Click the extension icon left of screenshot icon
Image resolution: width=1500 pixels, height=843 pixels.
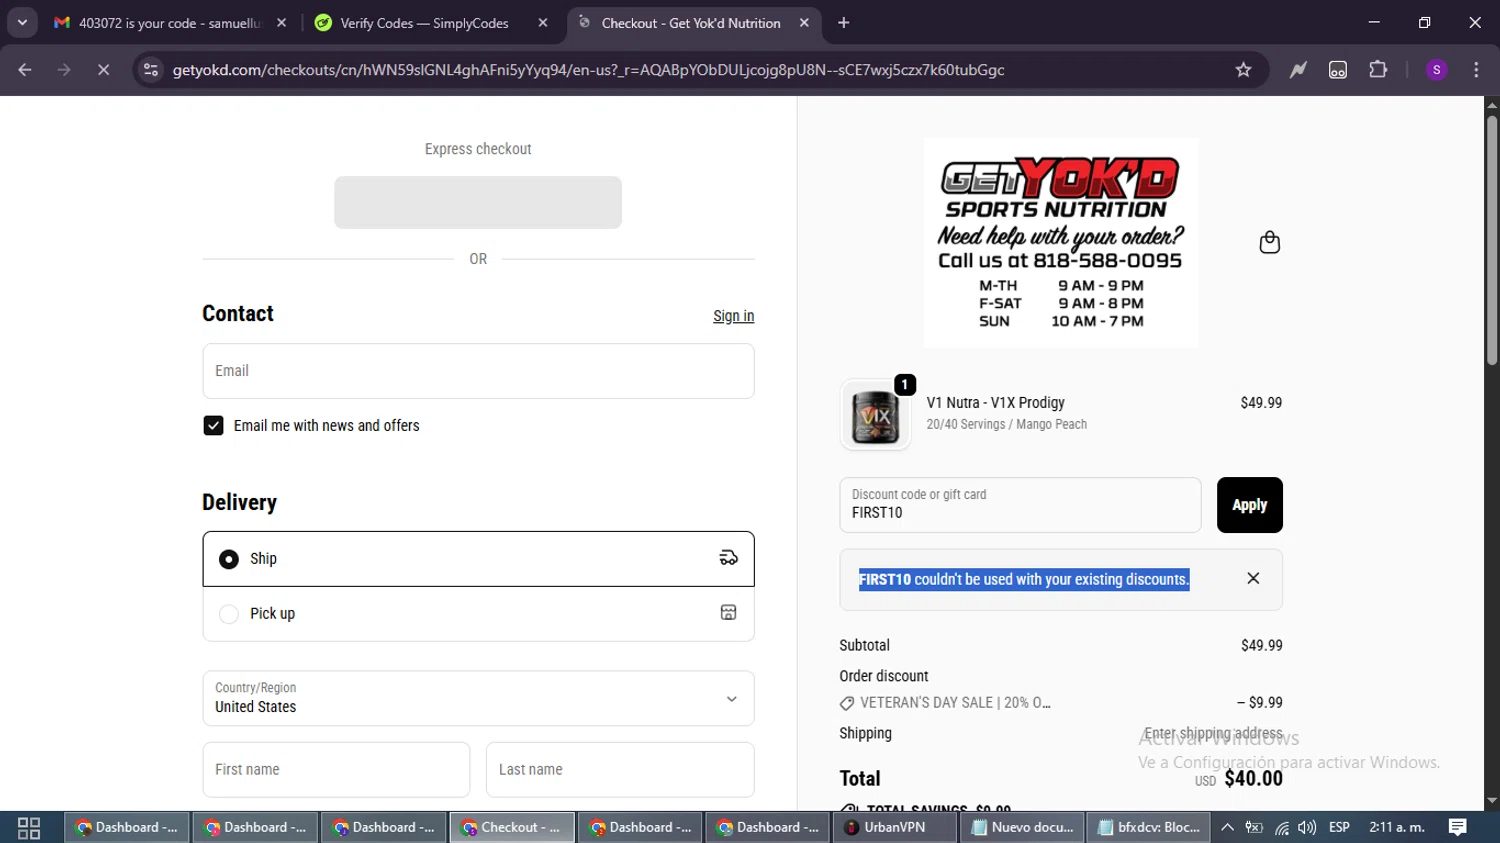(x=1298, y=70)
